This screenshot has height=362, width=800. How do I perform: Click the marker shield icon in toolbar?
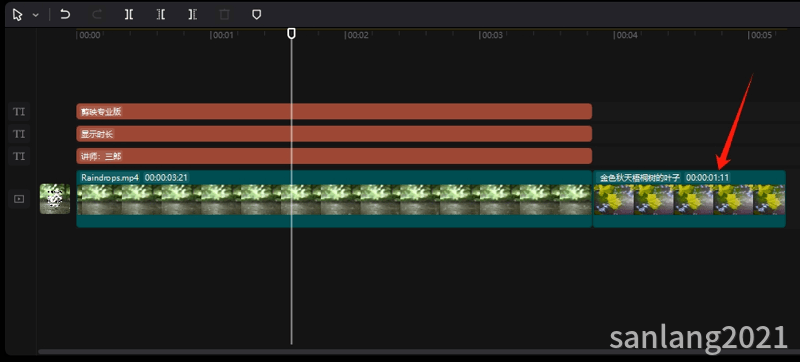[x=257, y=15]
